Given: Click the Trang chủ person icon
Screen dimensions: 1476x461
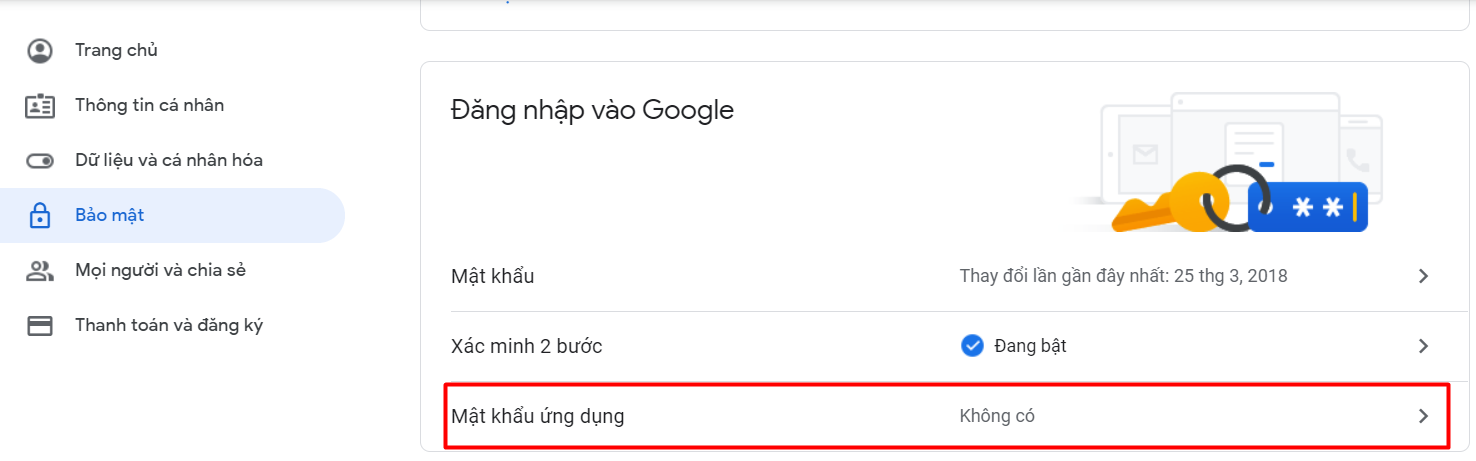Looking at the screenshot, I should (x=40, y=51).
